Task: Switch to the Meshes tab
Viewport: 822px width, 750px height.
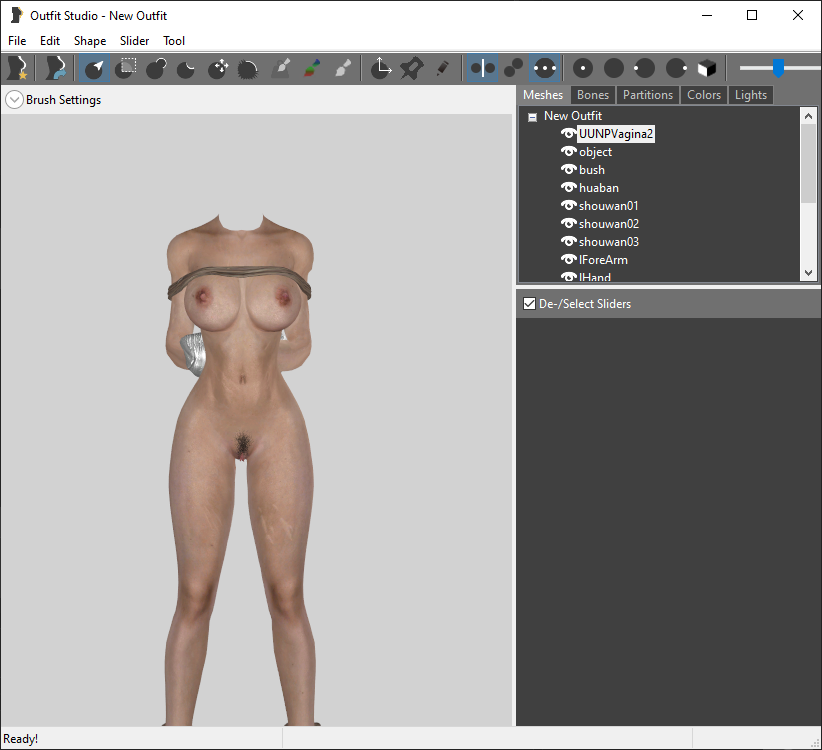Action: point(543,95)
